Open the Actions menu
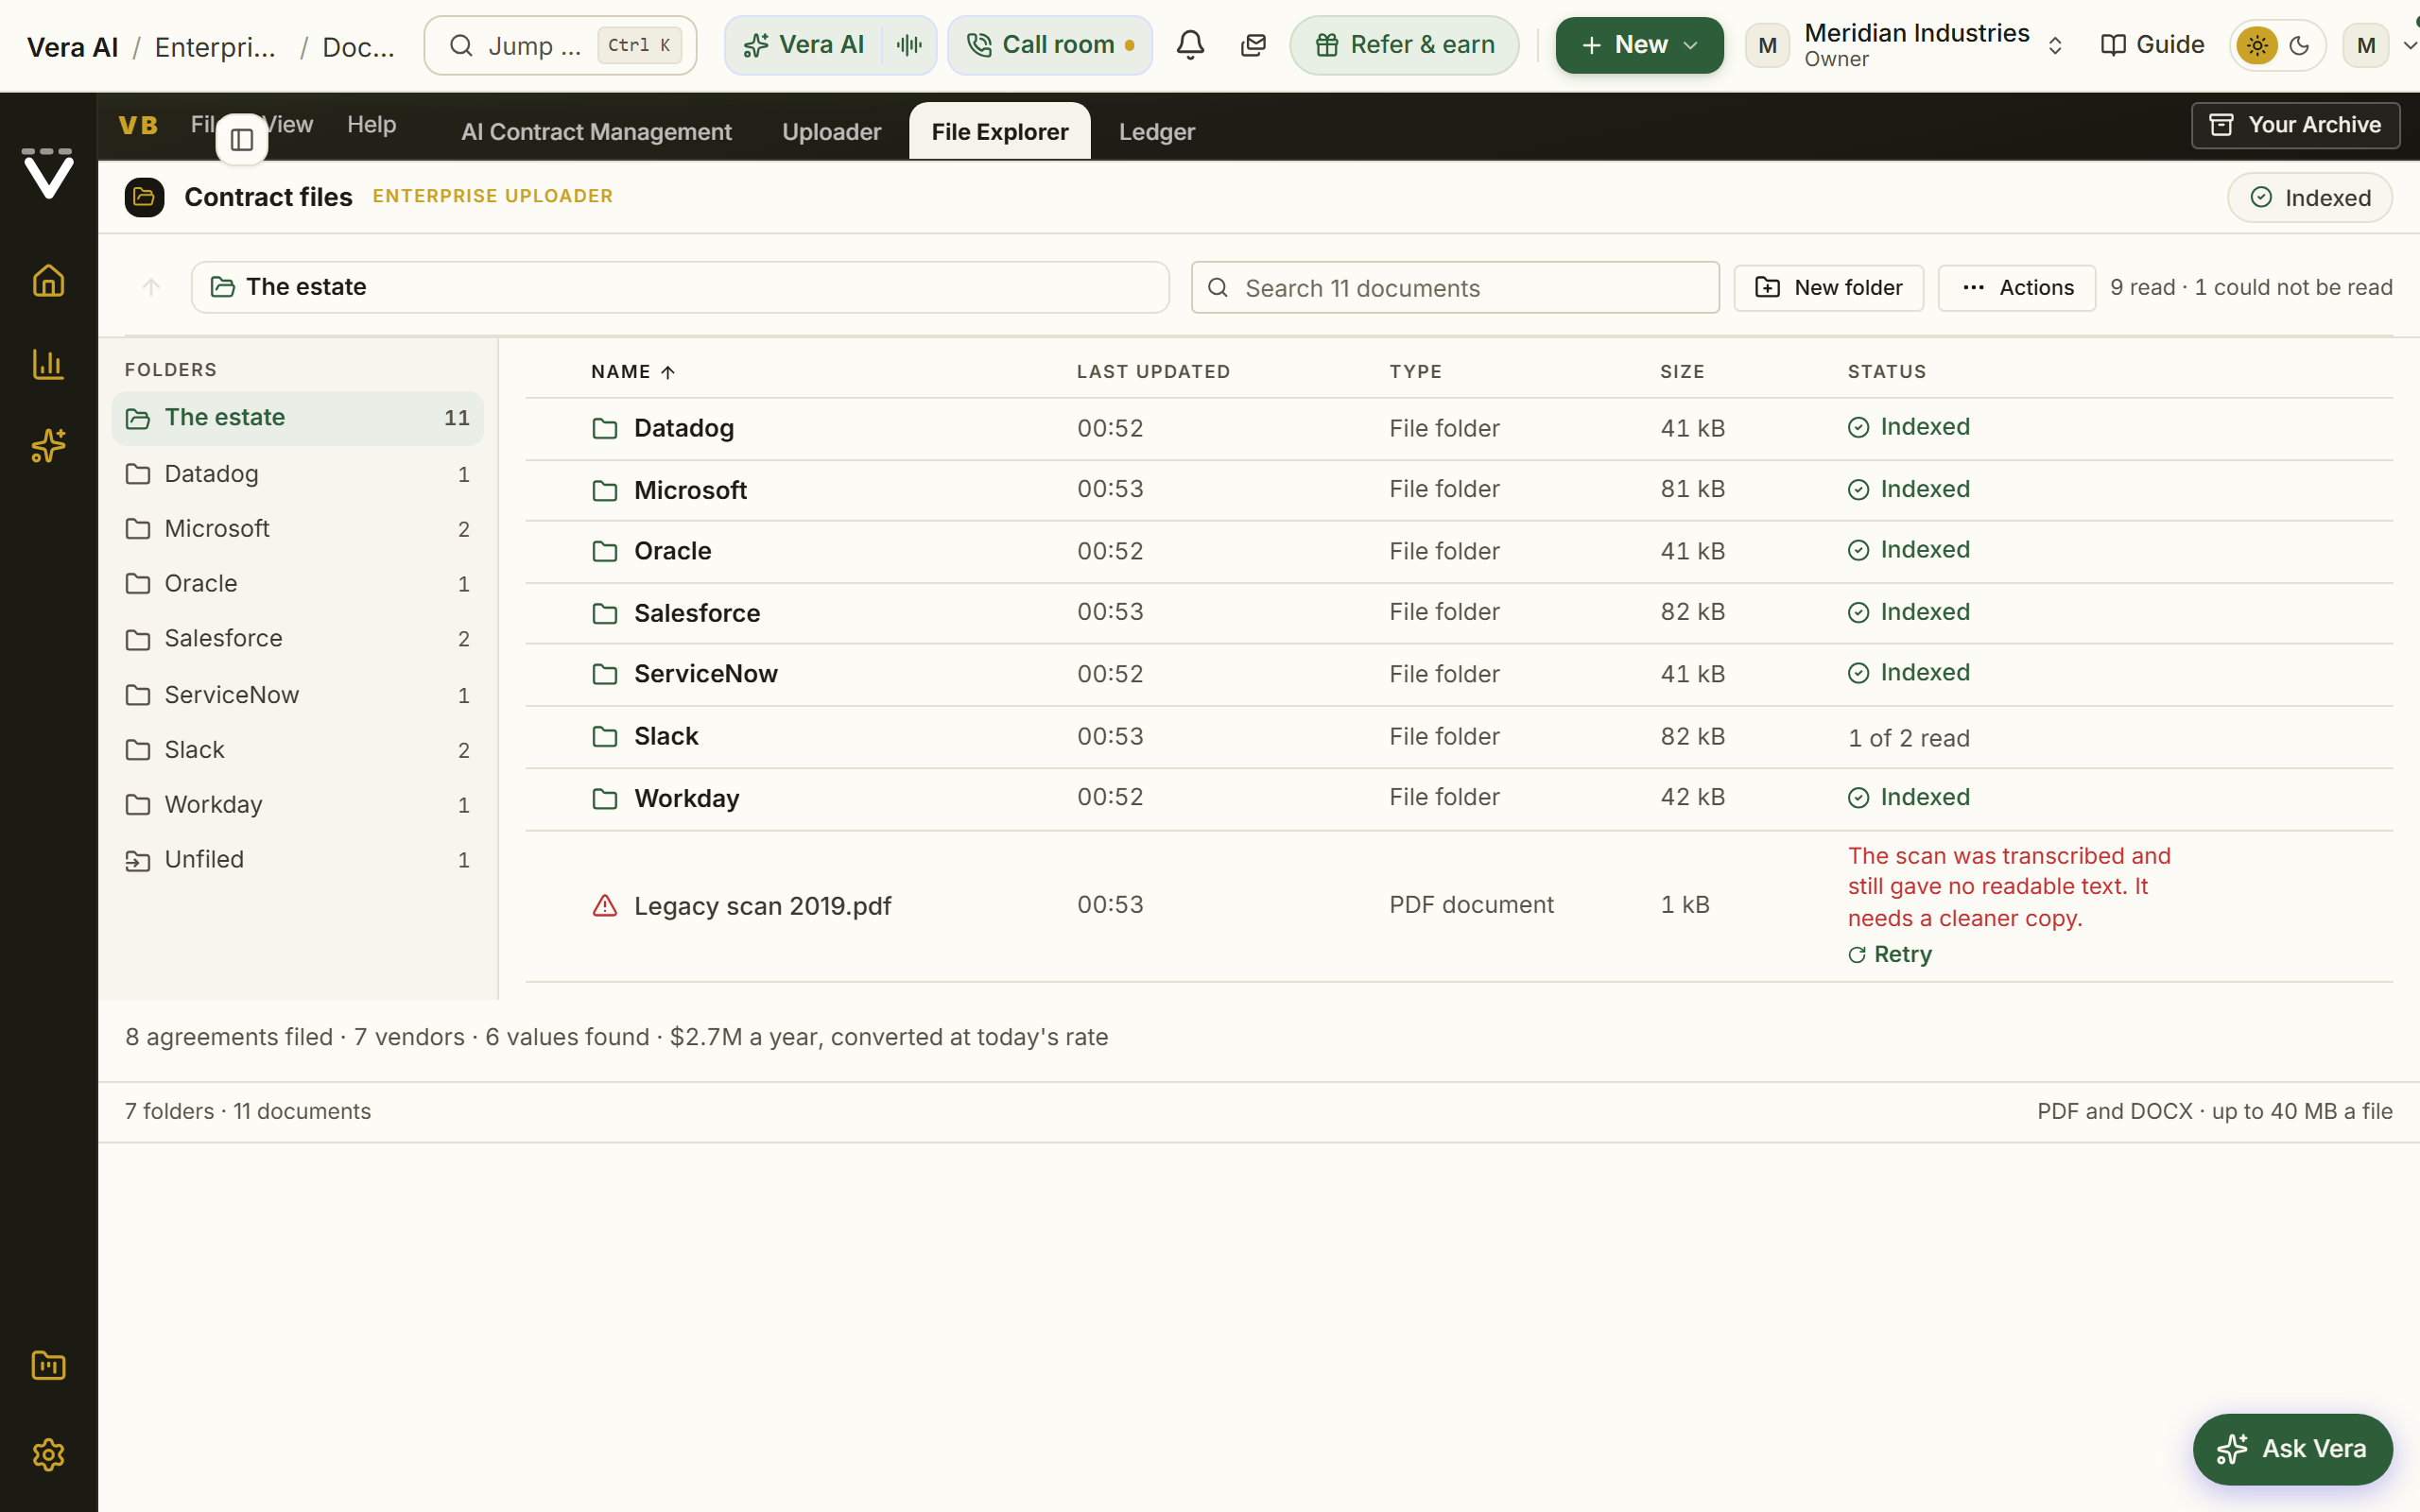Image resolution: width=2420 pixels, height=1512 pixels. [x=2016, y=288]
